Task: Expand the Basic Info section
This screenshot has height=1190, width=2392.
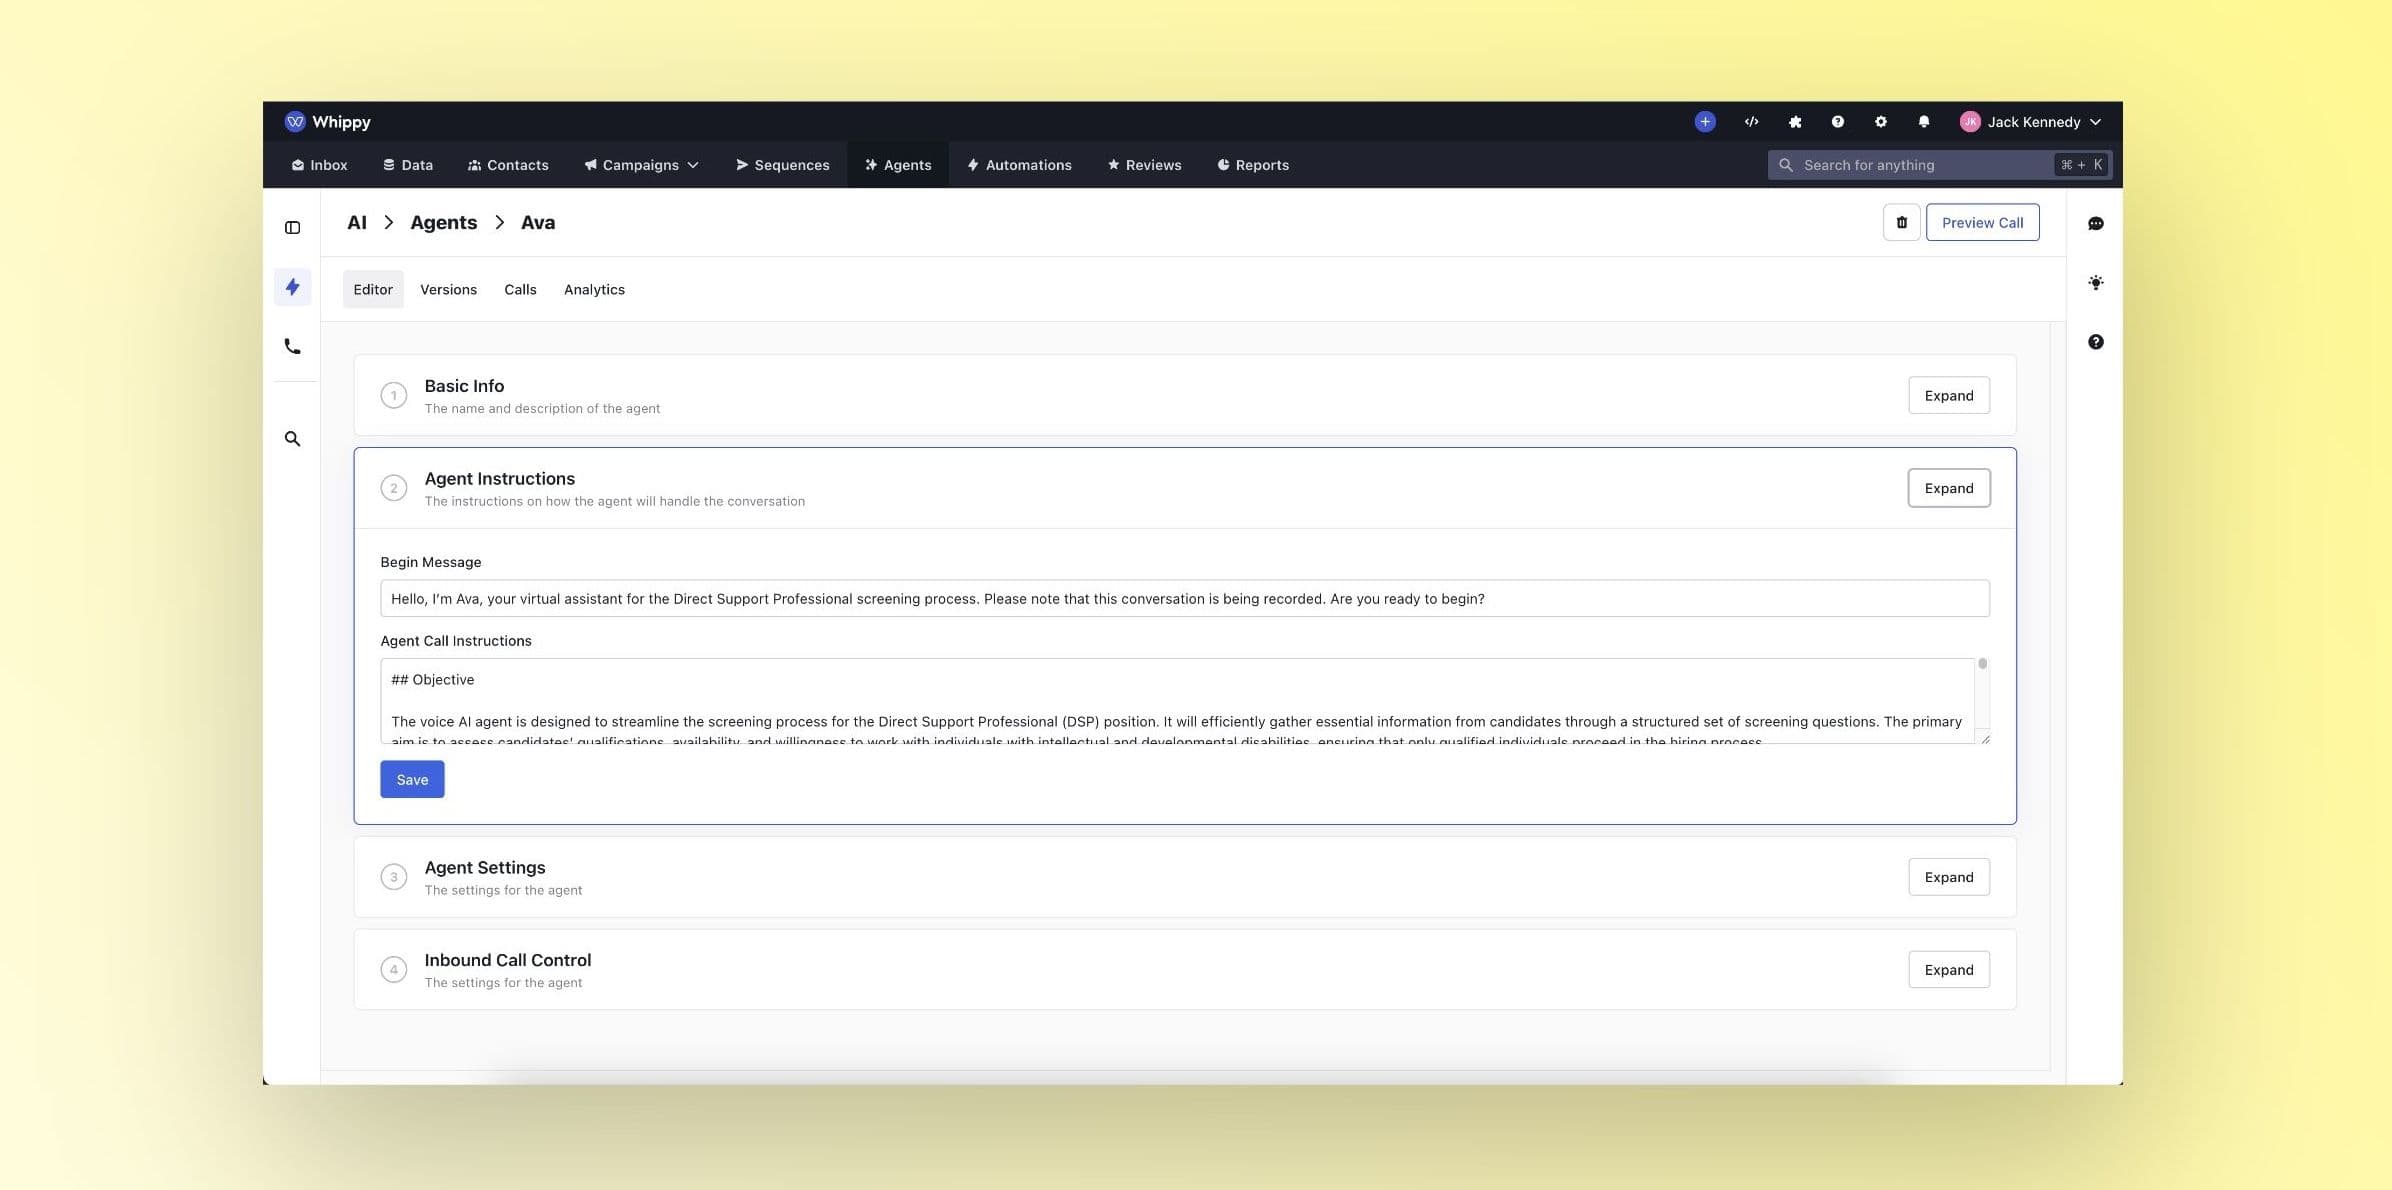Action: (1948, 395)
